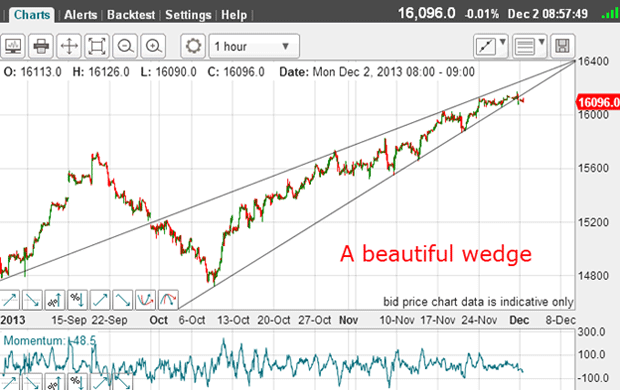Click the Dec 2 08:57:49 timestamp
This screenshot has width=620, height=390.
pos(547,14)
